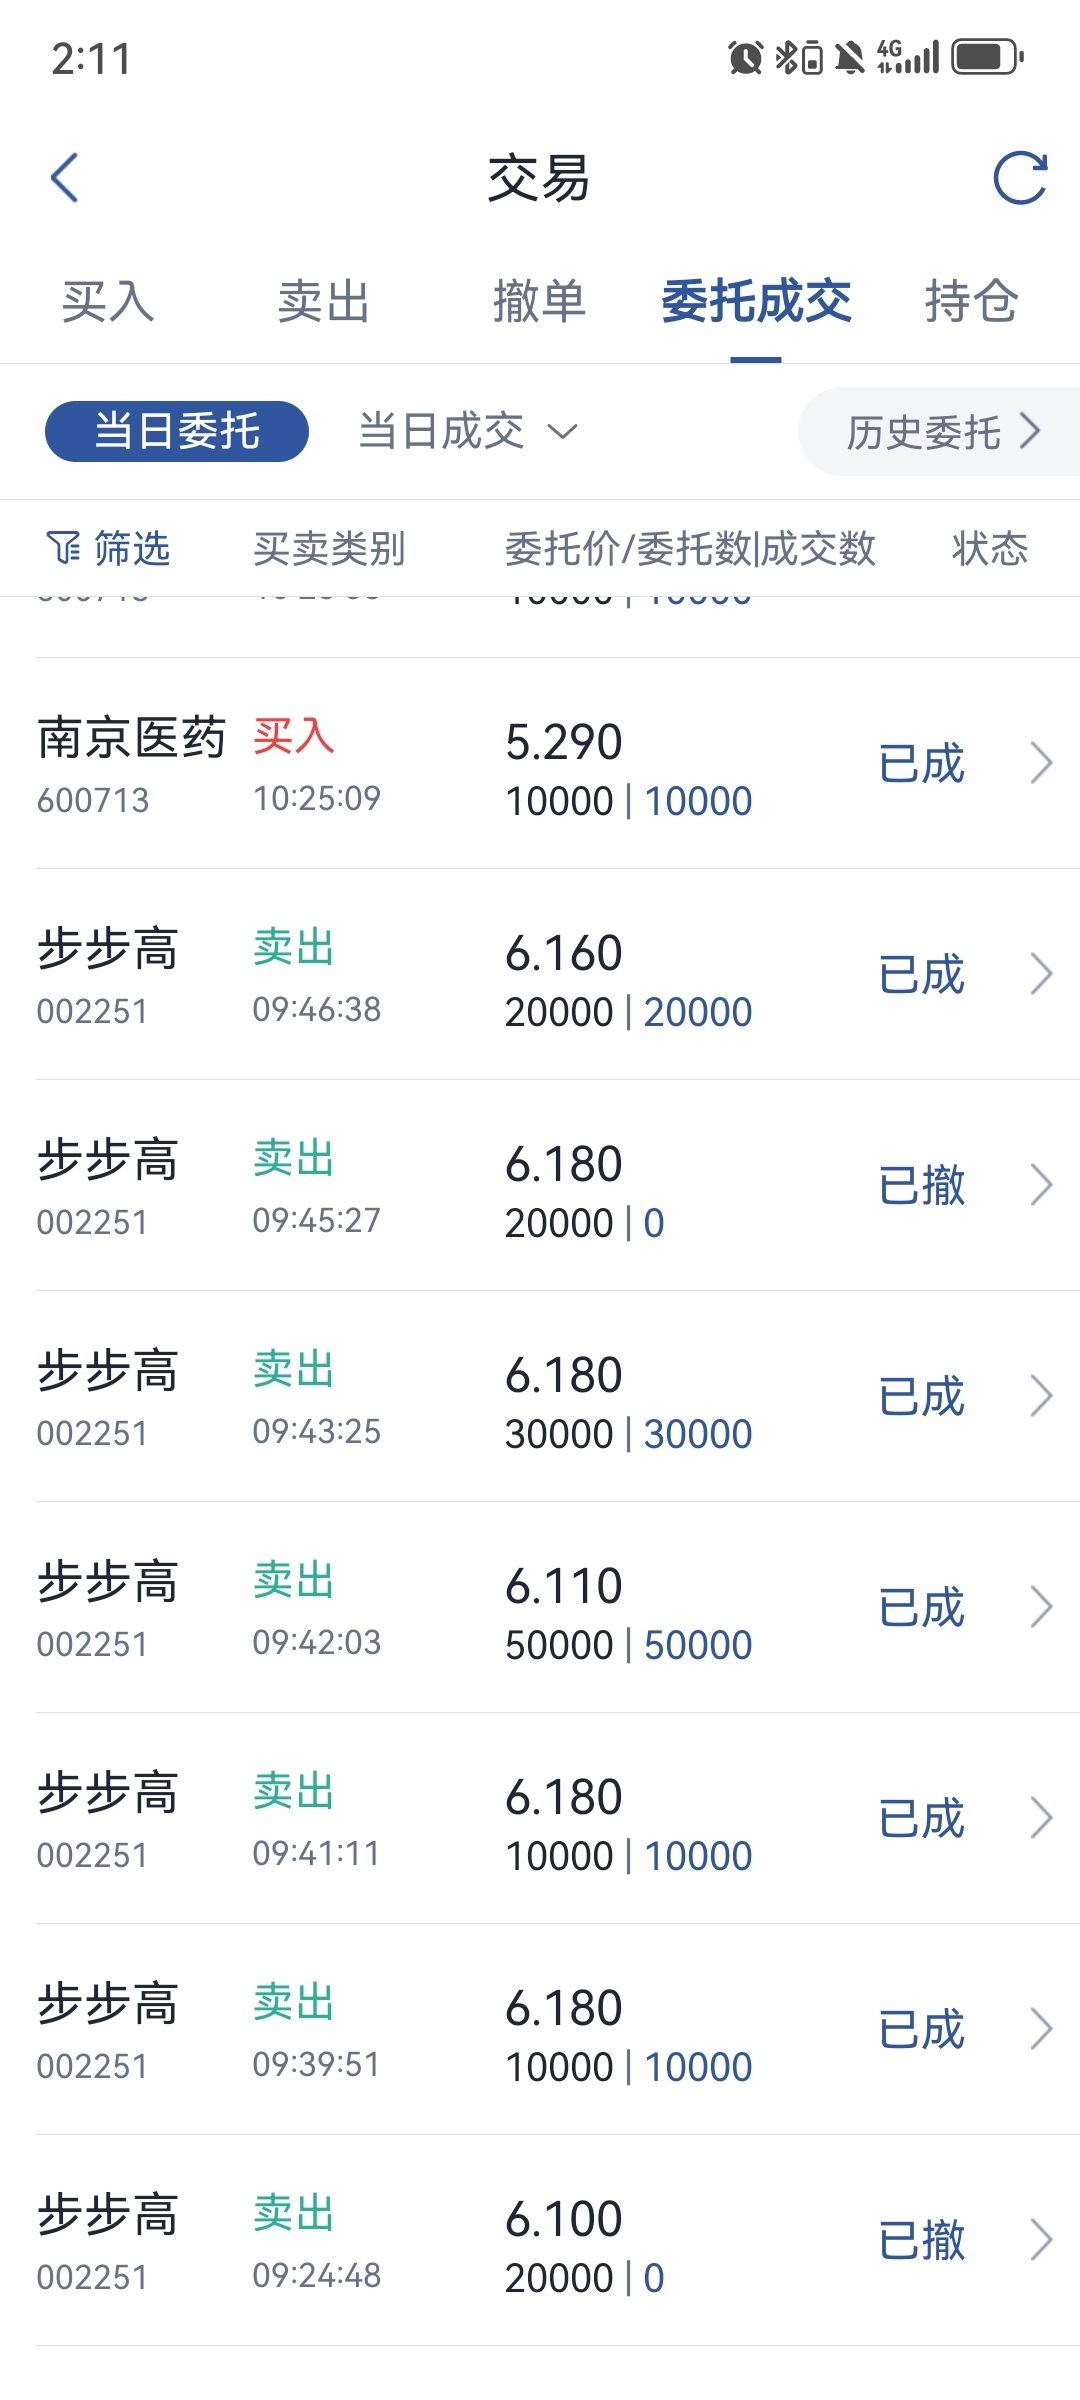Image resolution: width=1080 pixels, height=2400 pixels.
Task: Open the 筛选 filter icon
Action: 63,548
